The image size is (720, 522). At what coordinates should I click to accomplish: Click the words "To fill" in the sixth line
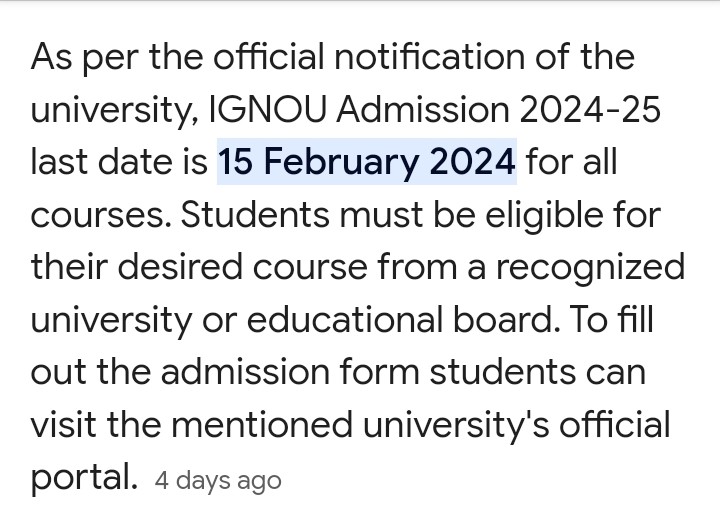point(612,320)
